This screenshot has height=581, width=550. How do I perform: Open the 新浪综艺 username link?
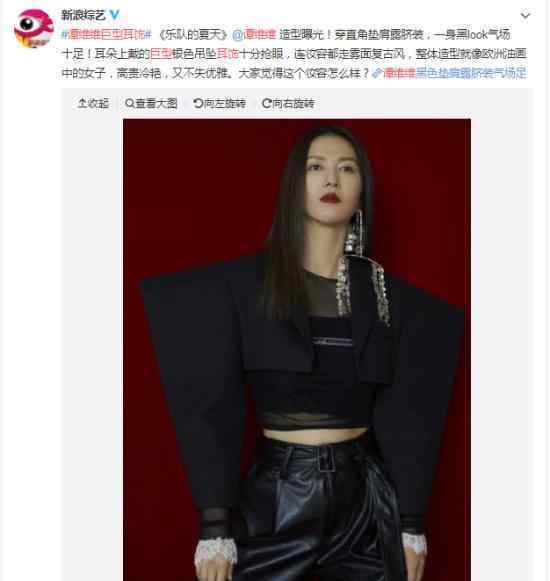coord(83,15)
